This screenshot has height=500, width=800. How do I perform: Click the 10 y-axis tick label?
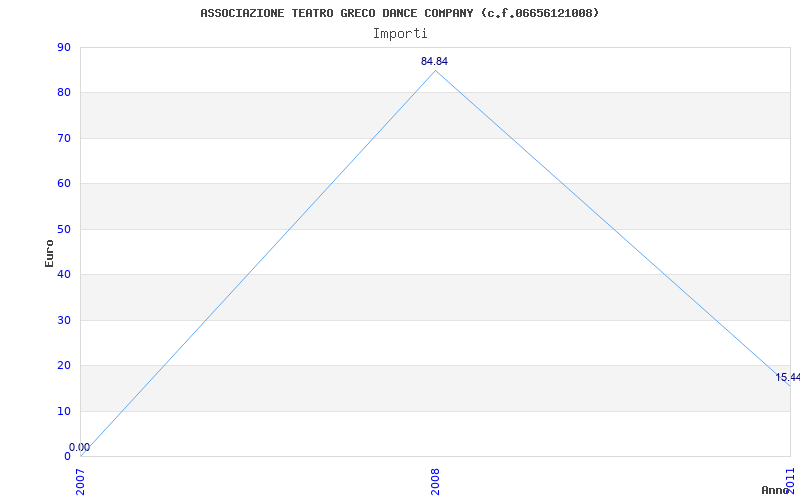(64, 411)
